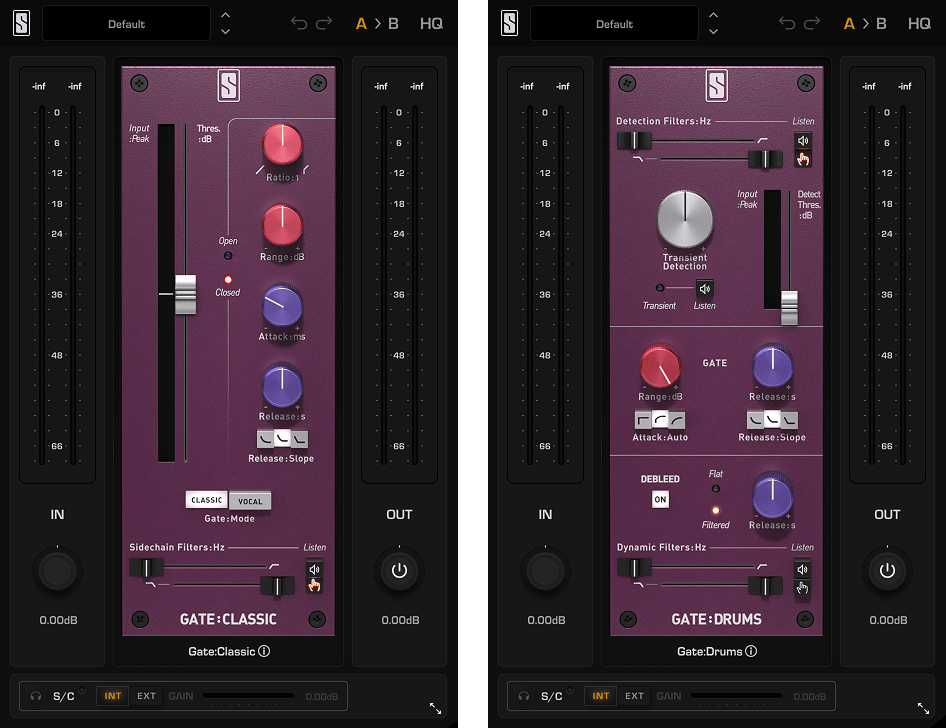Click the Transient Listen speaker icon
Image resolution: width=946 pixels, height=728 pixels.
(x=704, y=288)
